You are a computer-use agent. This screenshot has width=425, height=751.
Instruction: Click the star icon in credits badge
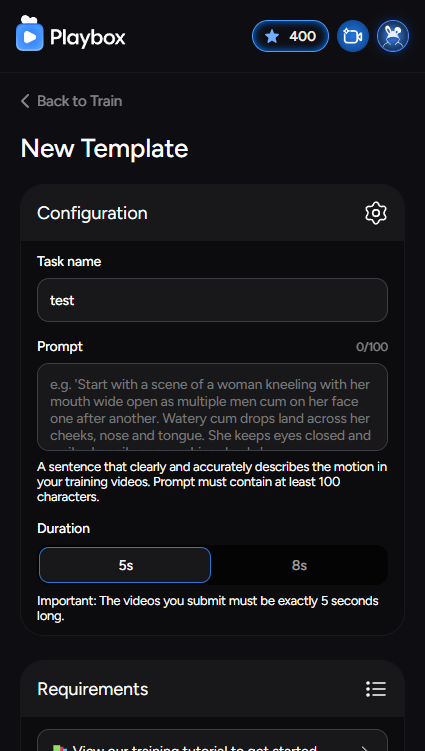pos(272,36)
